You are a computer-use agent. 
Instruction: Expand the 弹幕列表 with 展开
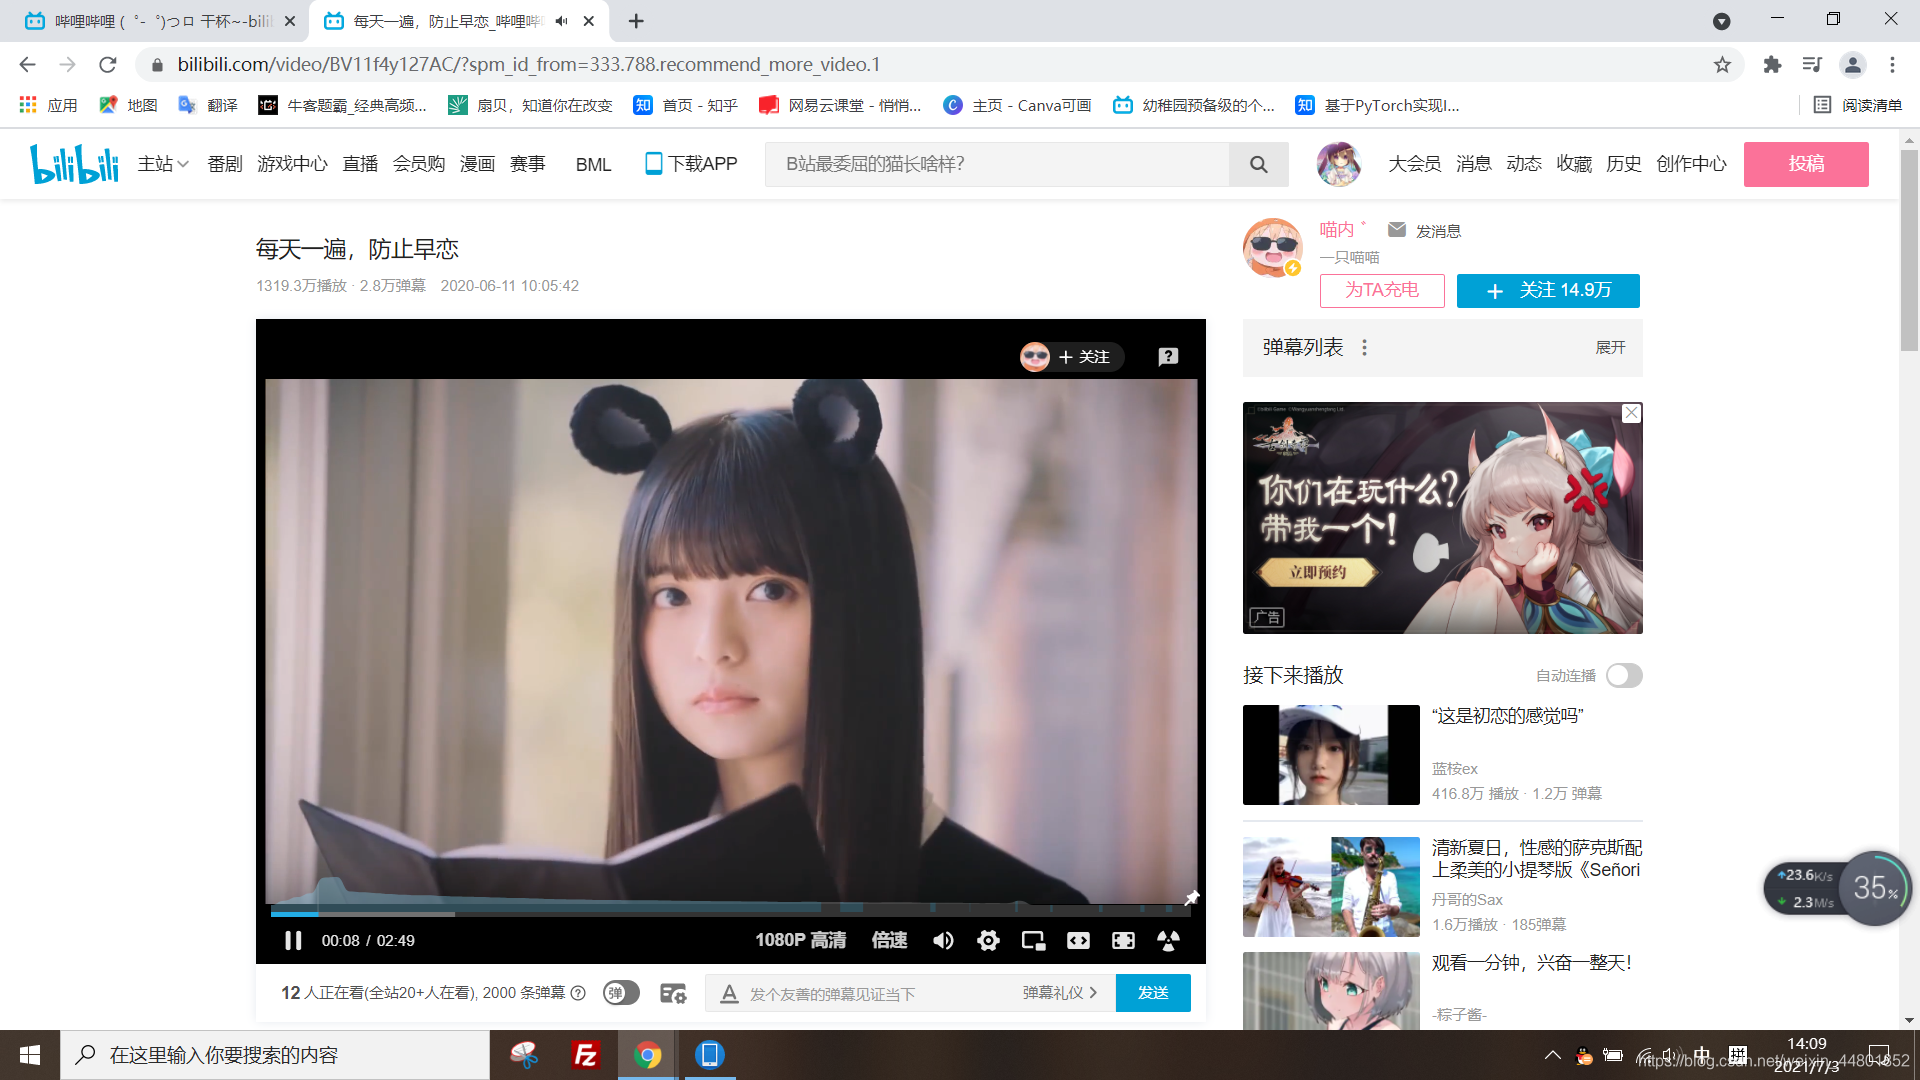coord(1610,347)
